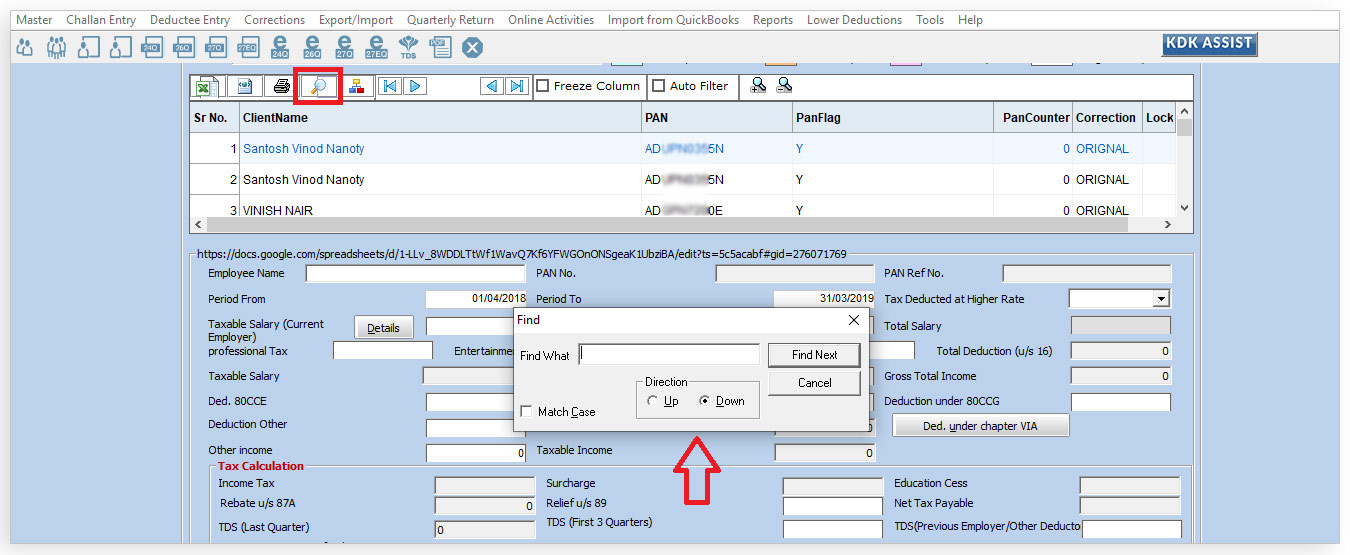Click Ded. under chapter VIA button
This screenshot has height=555, width=1350.
[980, 426]
